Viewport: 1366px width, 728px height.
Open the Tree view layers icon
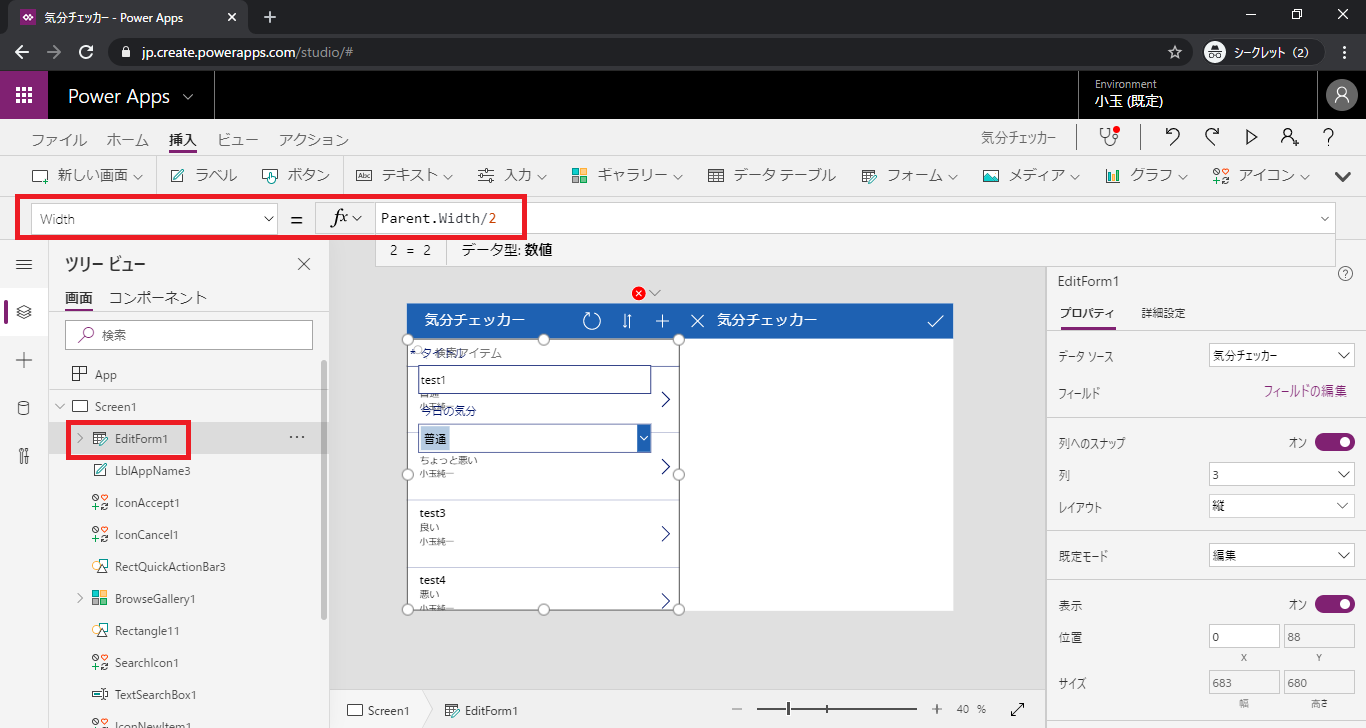pyautogui.click(x=24, y=312)
